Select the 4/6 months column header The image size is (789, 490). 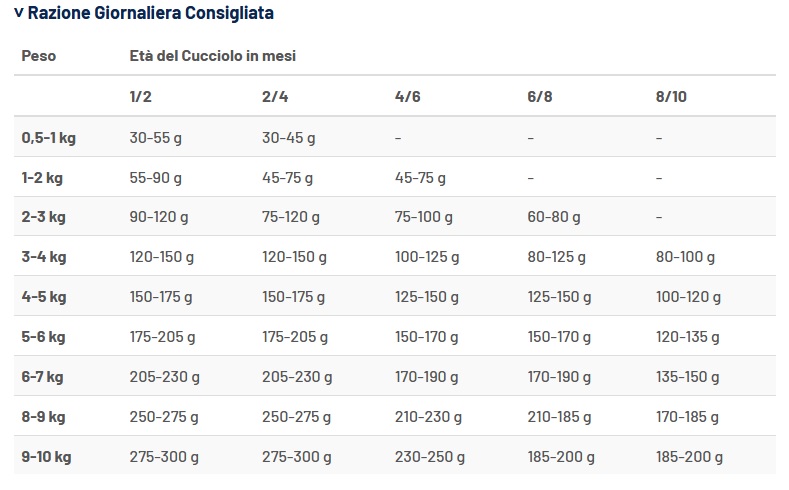point(408,97)
